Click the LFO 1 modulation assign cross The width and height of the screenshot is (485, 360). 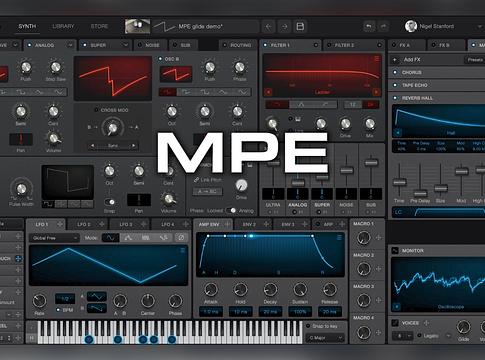[x=60, y=224]
